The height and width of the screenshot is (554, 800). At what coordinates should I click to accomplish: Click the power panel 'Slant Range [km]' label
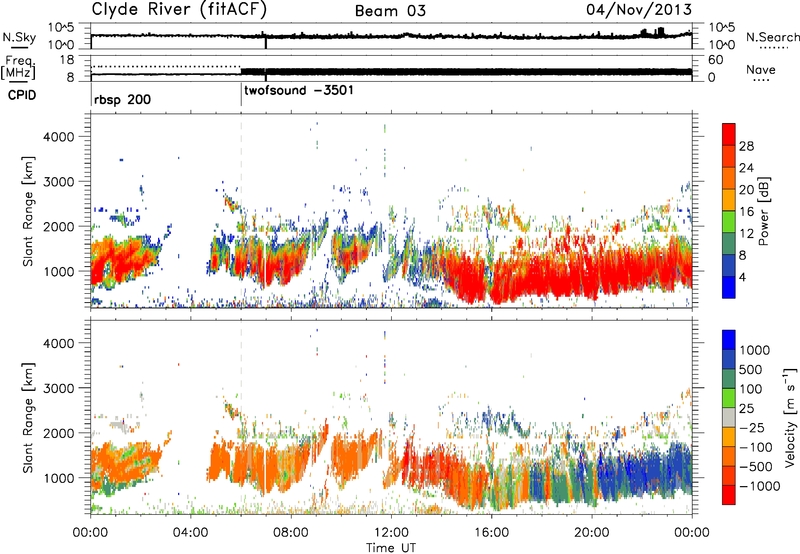pyautogui.click(x=28, y=211)
